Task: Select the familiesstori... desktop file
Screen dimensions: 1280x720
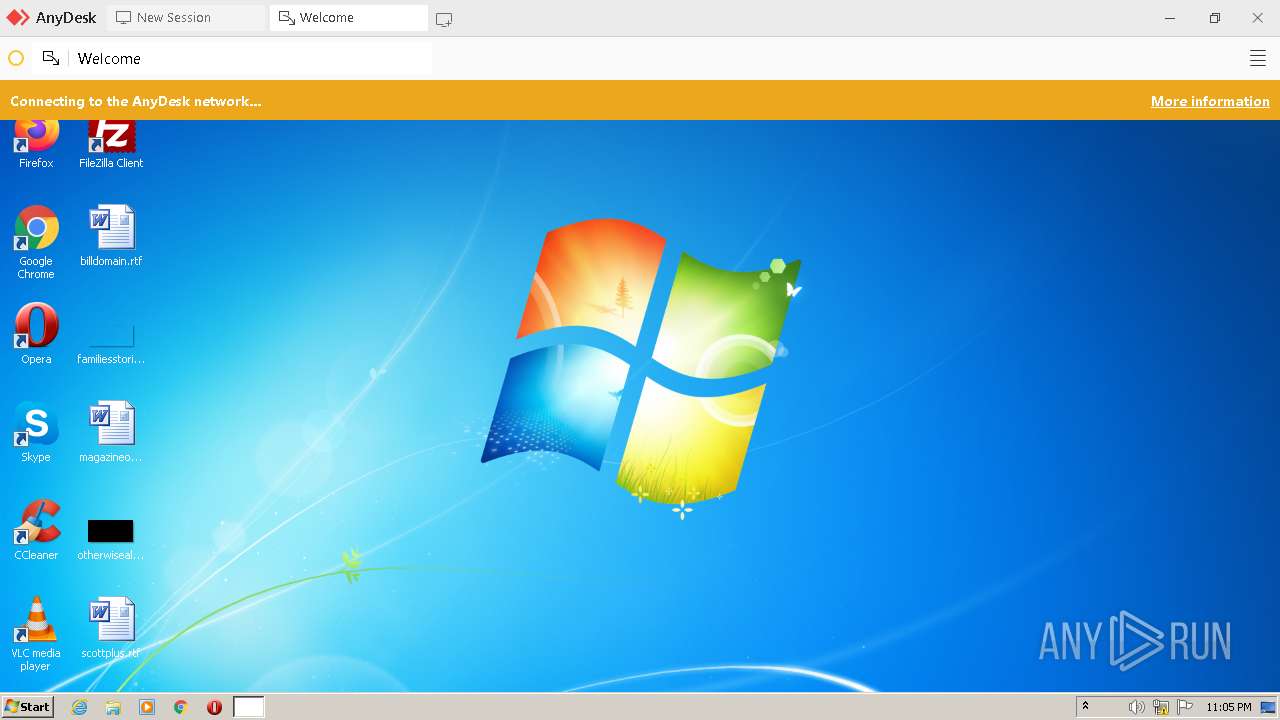Action: pyautogui.click(x=111, y=342)
